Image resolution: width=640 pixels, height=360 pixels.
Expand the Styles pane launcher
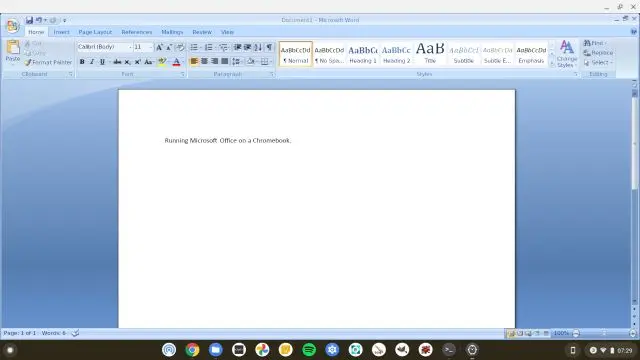coord(576,74)
